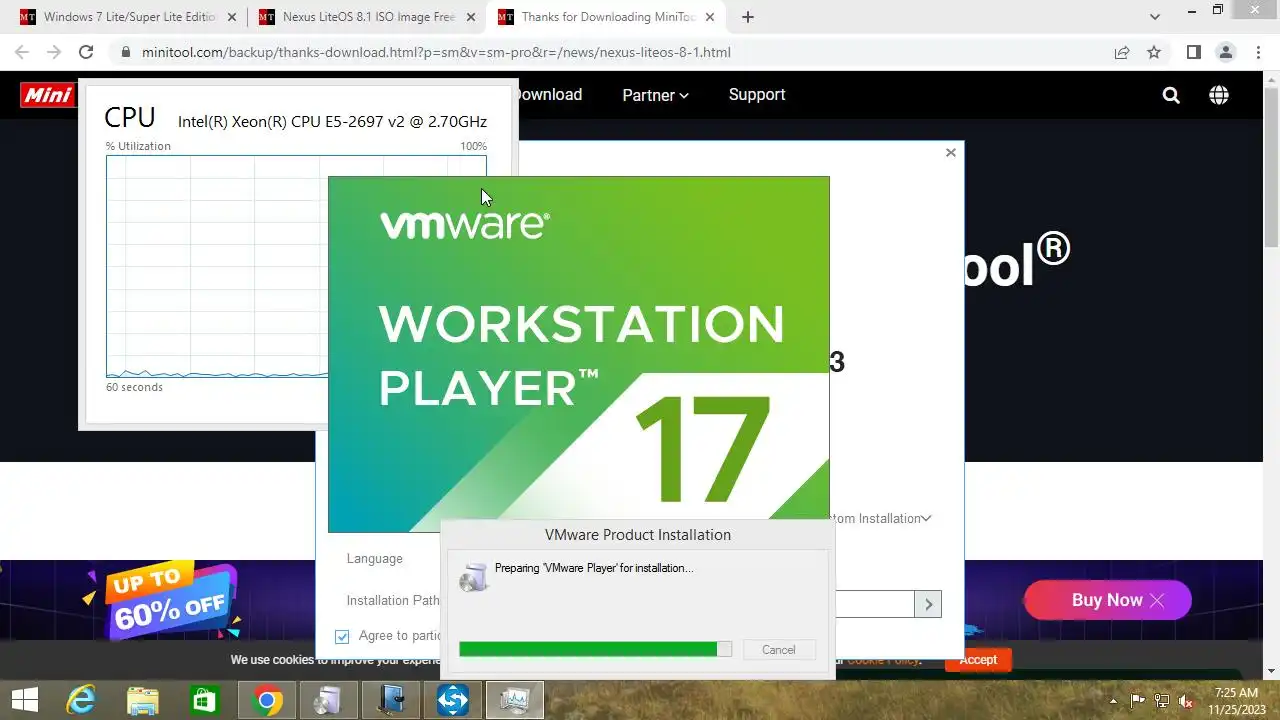The width and height of the screenshot is (1280, 720).
Task: Open the Support menu item
Action: (x=757, y=95)
